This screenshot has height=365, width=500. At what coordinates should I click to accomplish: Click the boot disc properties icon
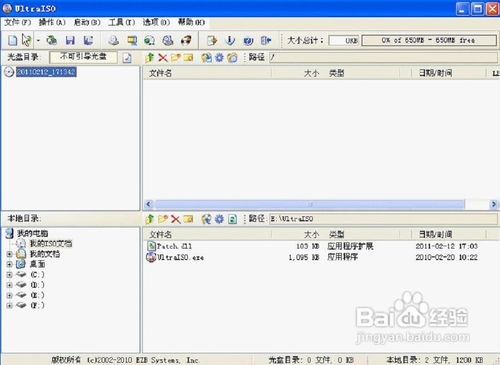pos(127,58)
